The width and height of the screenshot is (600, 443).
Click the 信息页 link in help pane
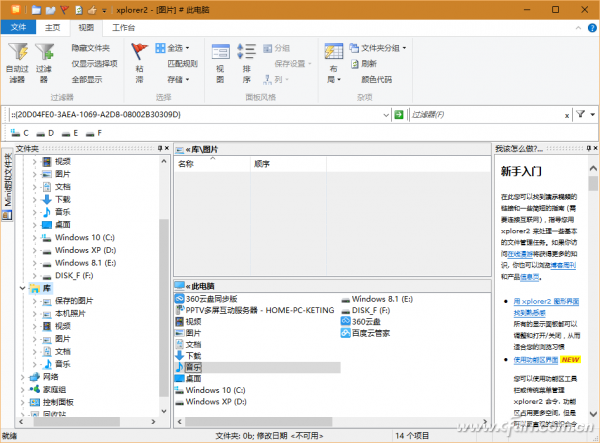click(530, 277)
